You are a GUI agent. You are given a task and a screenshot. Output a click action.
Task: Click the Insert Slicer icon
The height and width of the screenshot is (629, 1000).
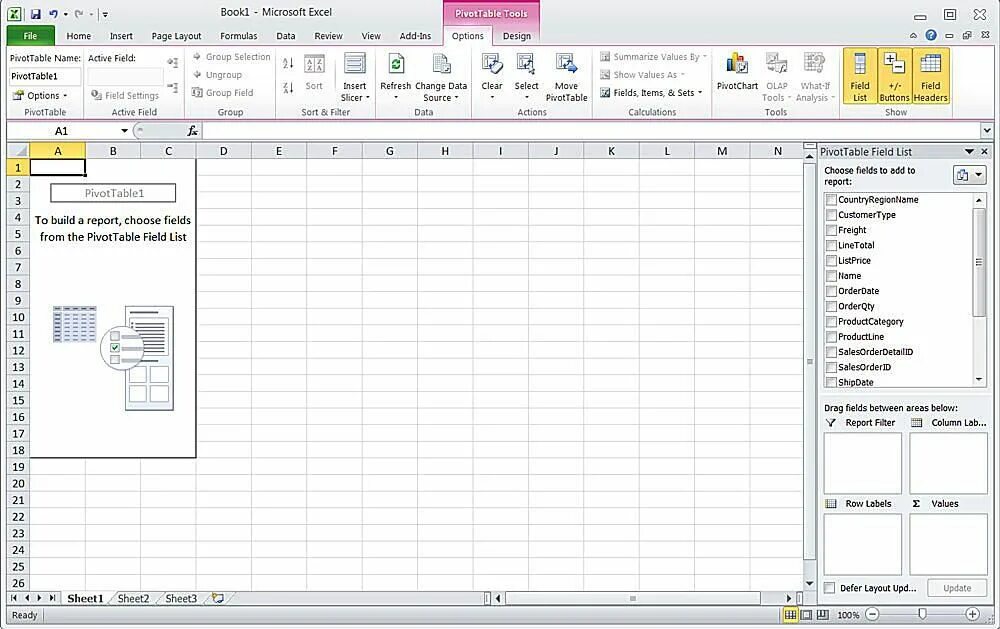355,64
